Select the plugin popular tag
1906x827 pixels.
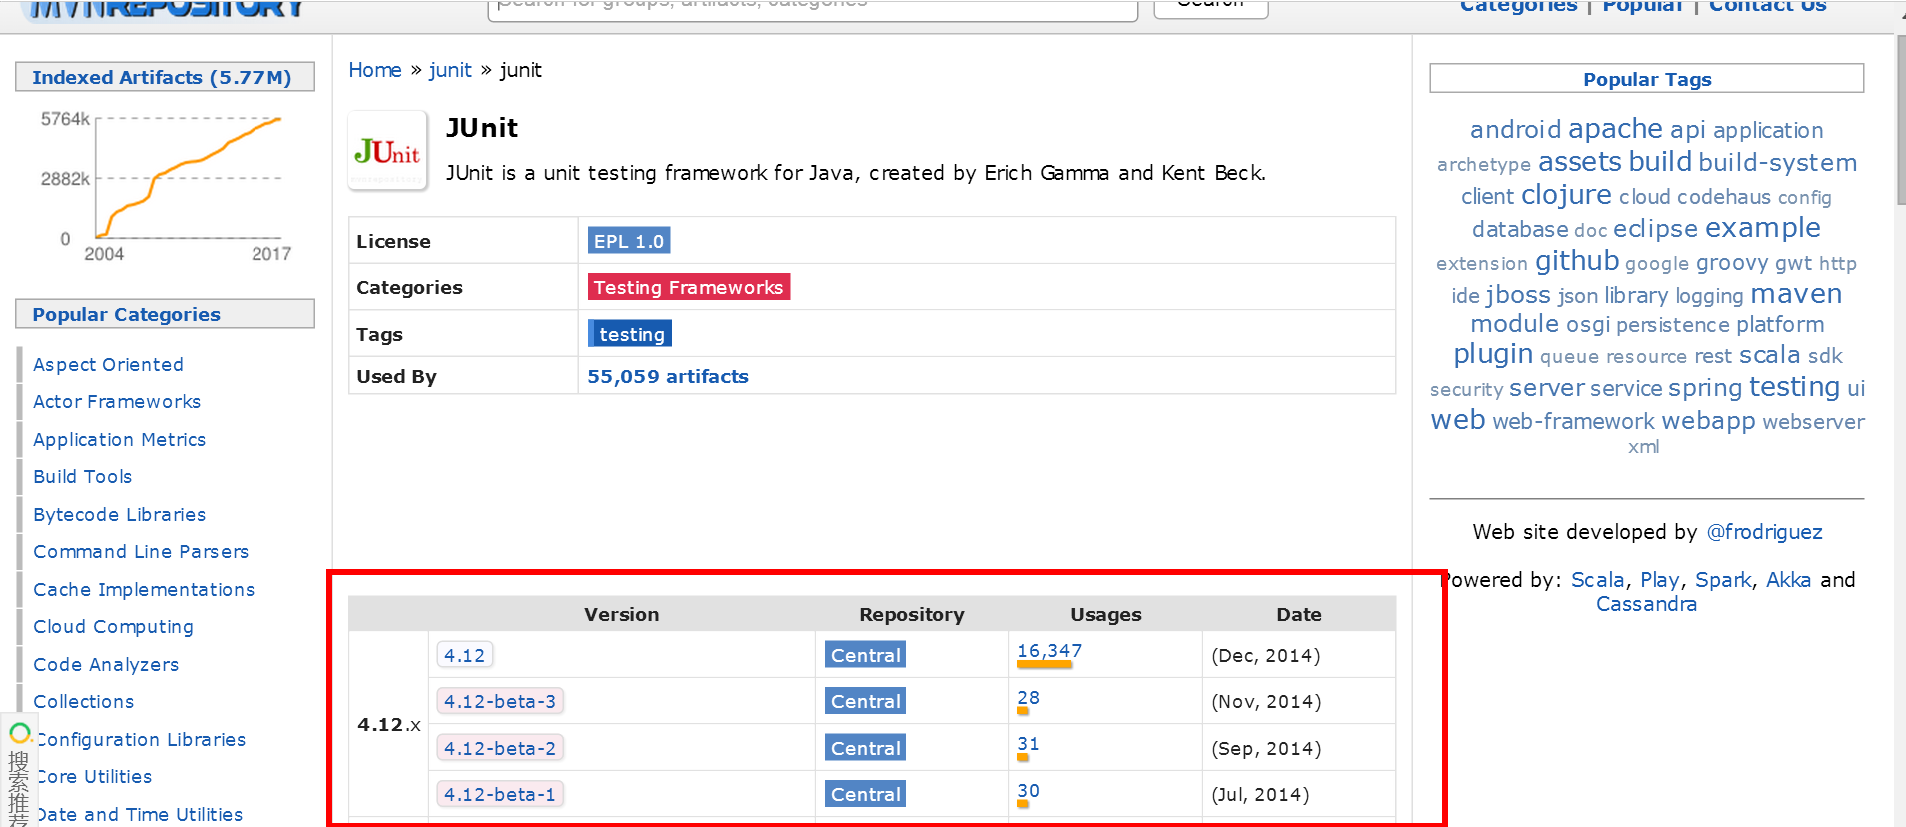coord(1493,354)
